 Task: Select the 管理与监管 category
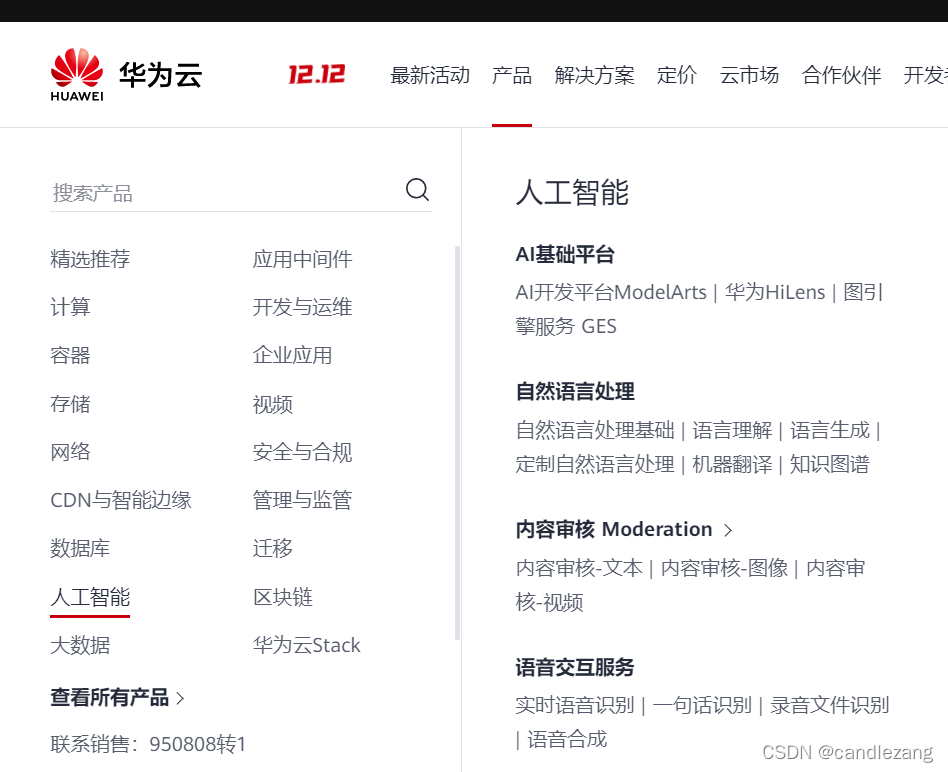tap(302, 500)
